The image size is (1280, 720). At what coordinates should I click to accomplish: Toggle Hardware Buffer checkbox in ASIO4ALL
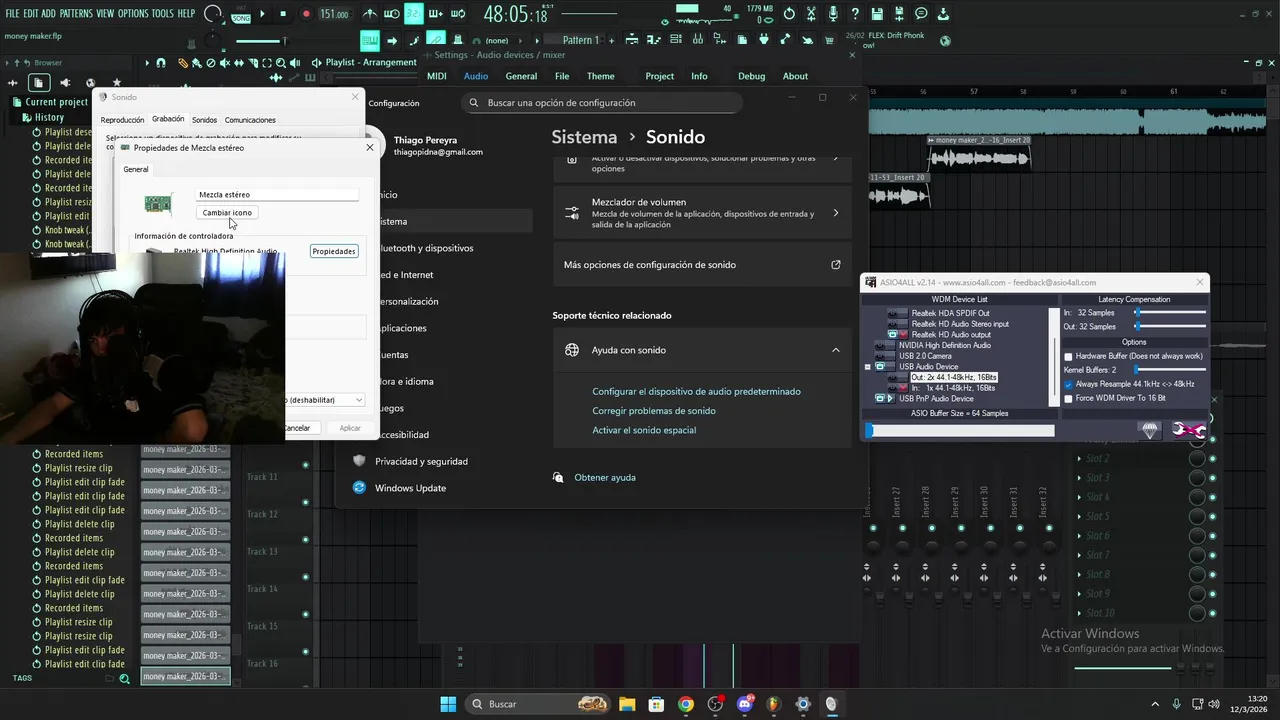tap(1069, 356)
